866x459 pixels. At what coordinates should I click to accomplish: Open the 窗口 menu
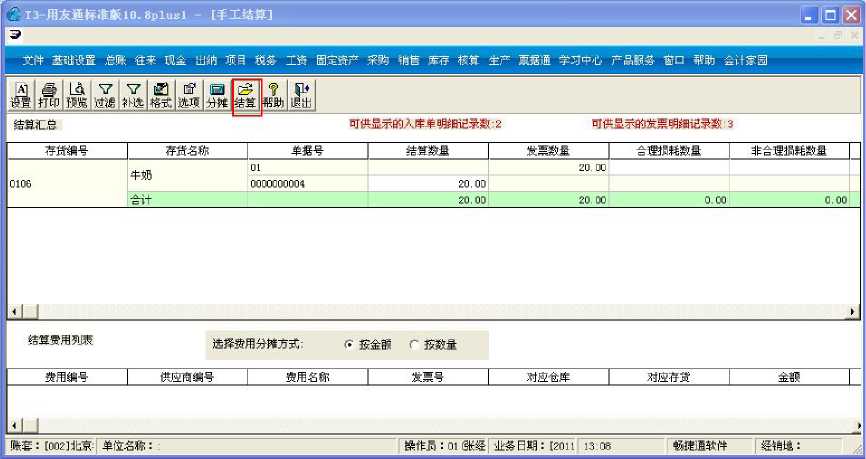point(674,61)
